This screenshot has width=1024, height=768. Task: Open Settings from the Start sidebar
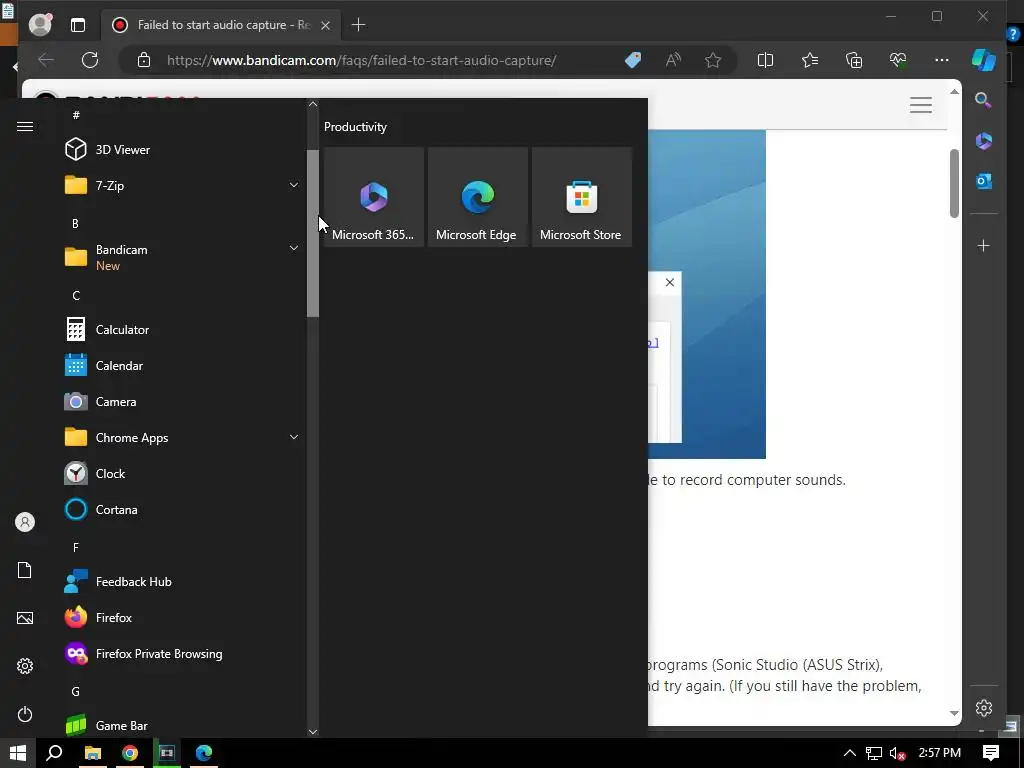(x=25, y=666)
